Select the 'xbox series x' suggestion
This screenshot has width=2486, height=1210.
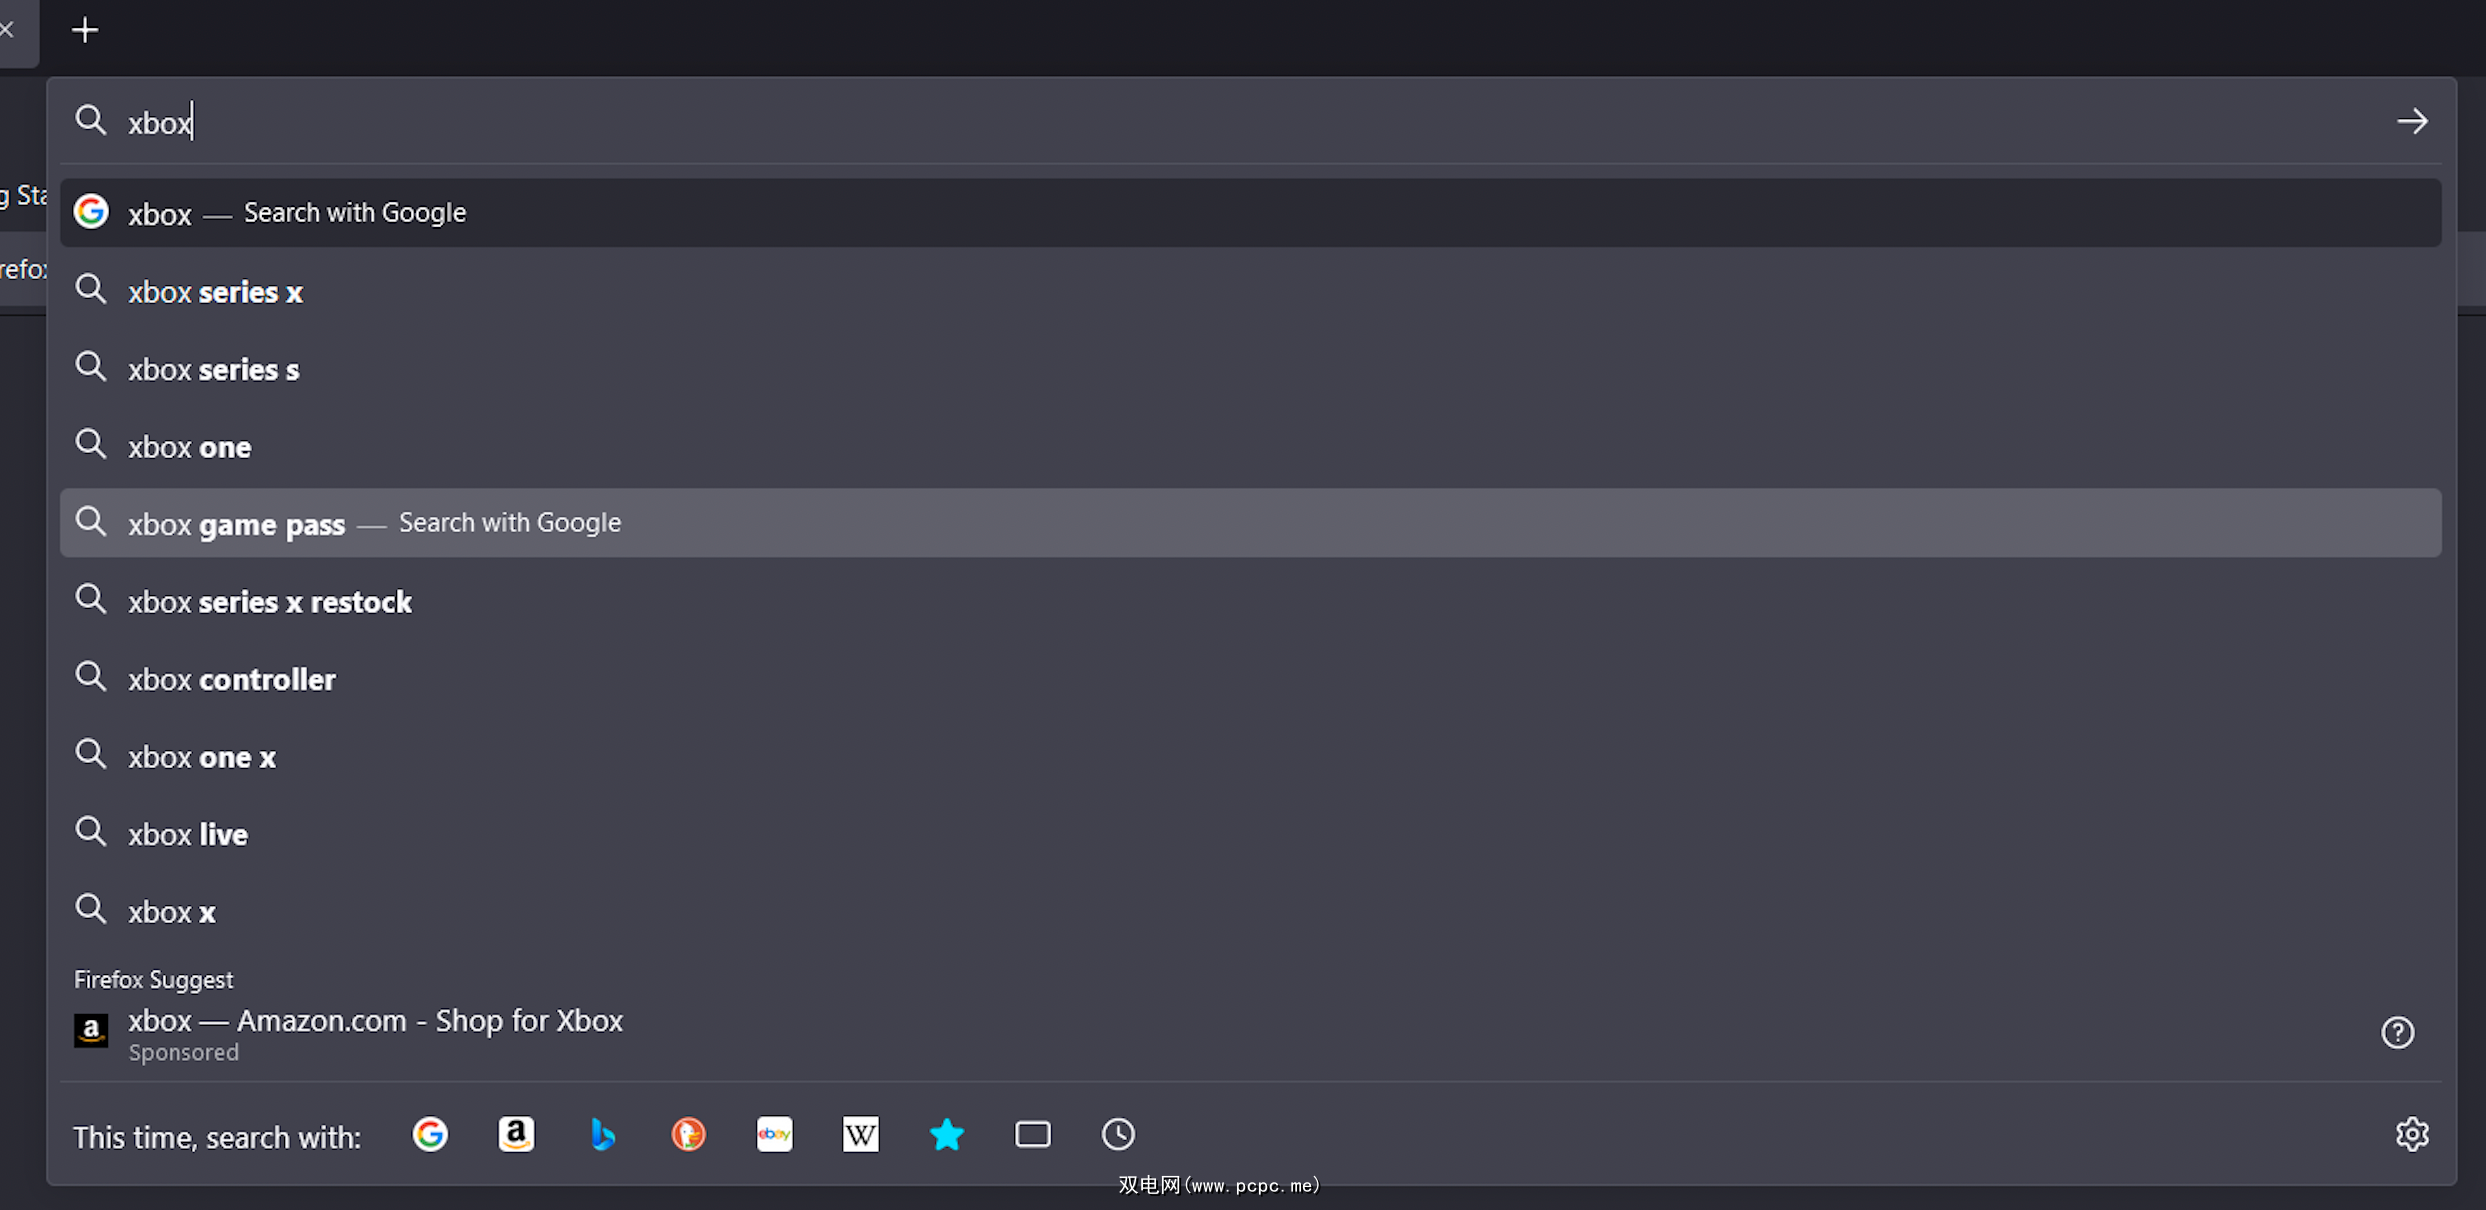(216, 292)
